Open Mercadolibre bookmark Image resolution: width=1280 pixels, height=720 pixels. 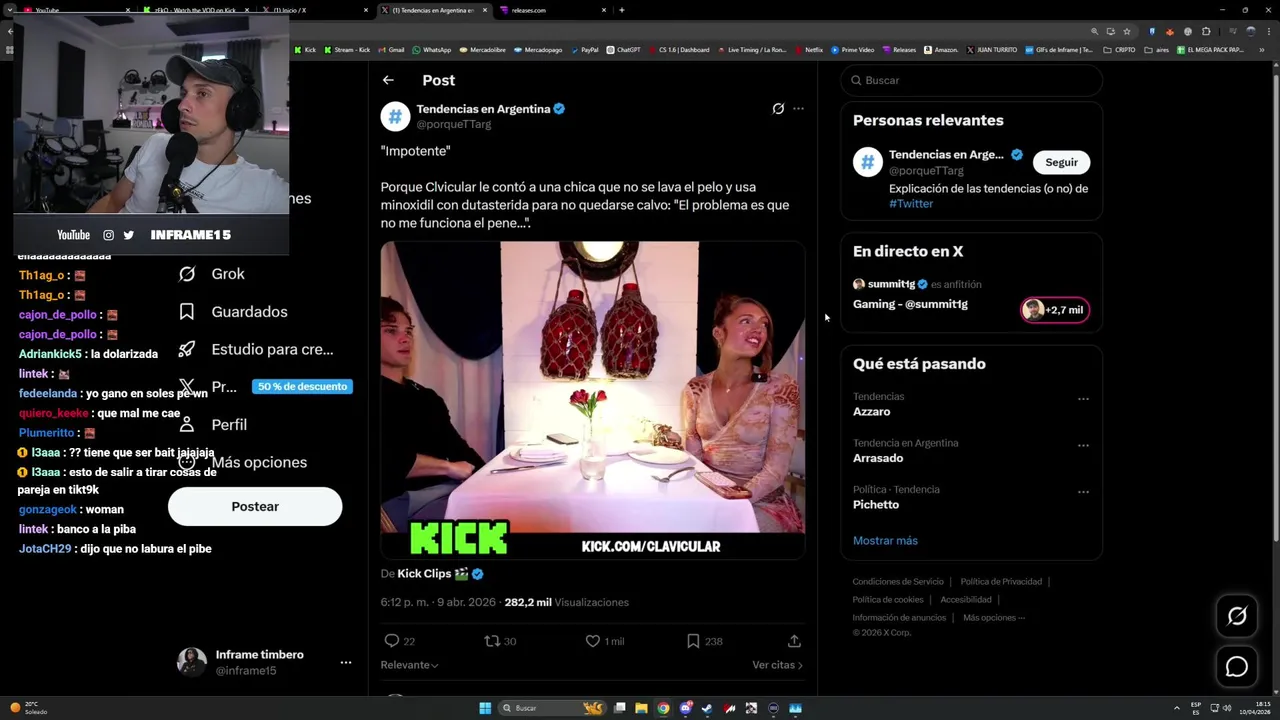coord(483,50)
